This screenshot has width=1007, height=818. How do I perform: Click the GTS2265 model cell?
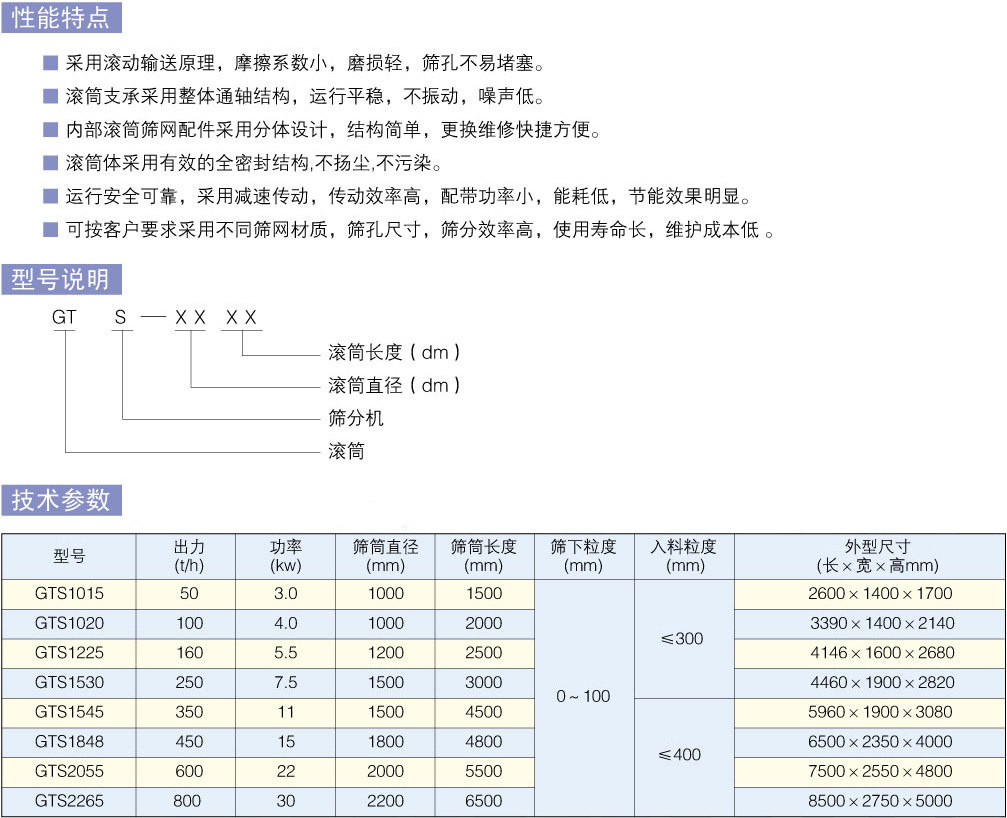coord(69,801)
